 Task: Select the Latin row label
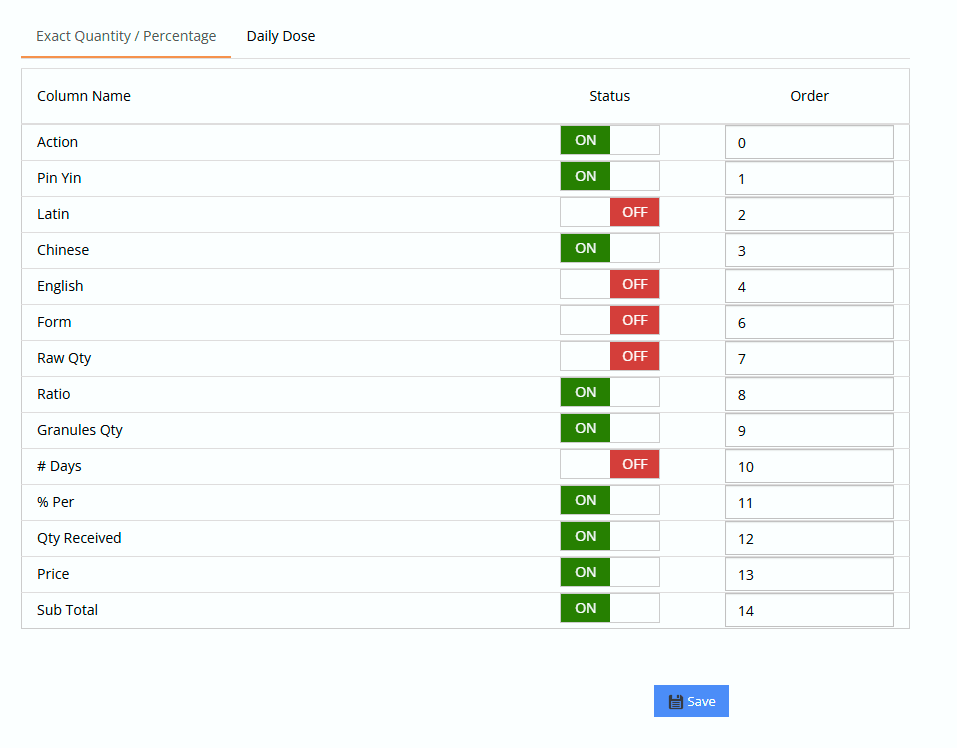coord(53,214)
